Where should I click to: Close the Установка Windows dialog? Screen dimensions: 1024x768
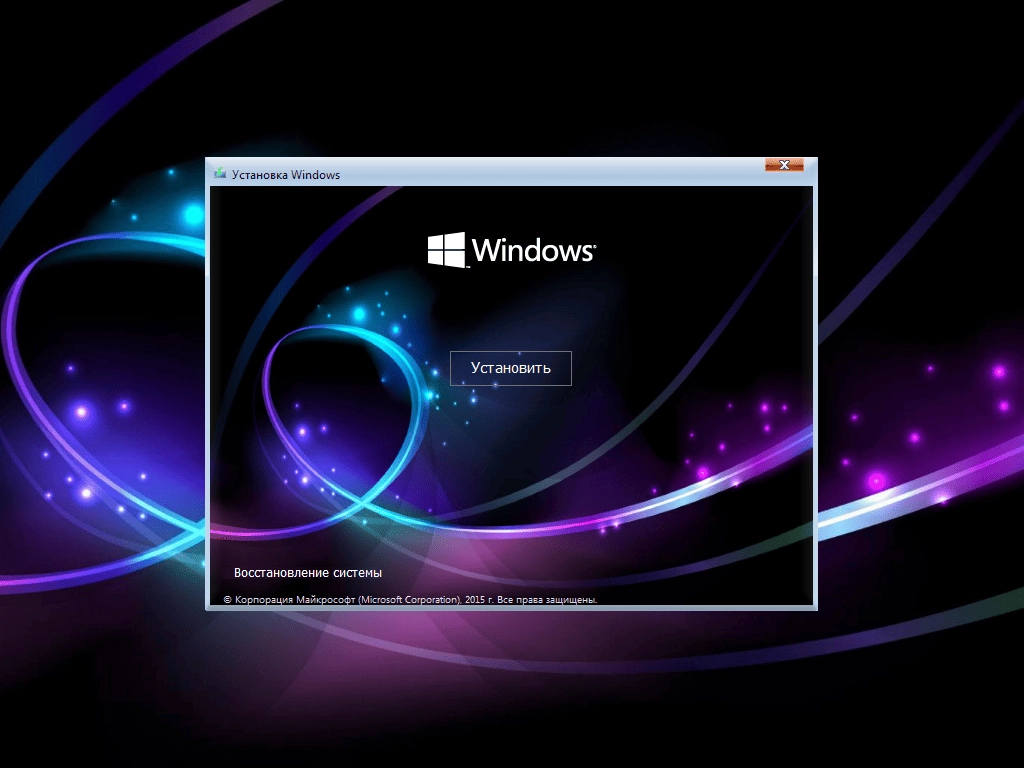784,165
